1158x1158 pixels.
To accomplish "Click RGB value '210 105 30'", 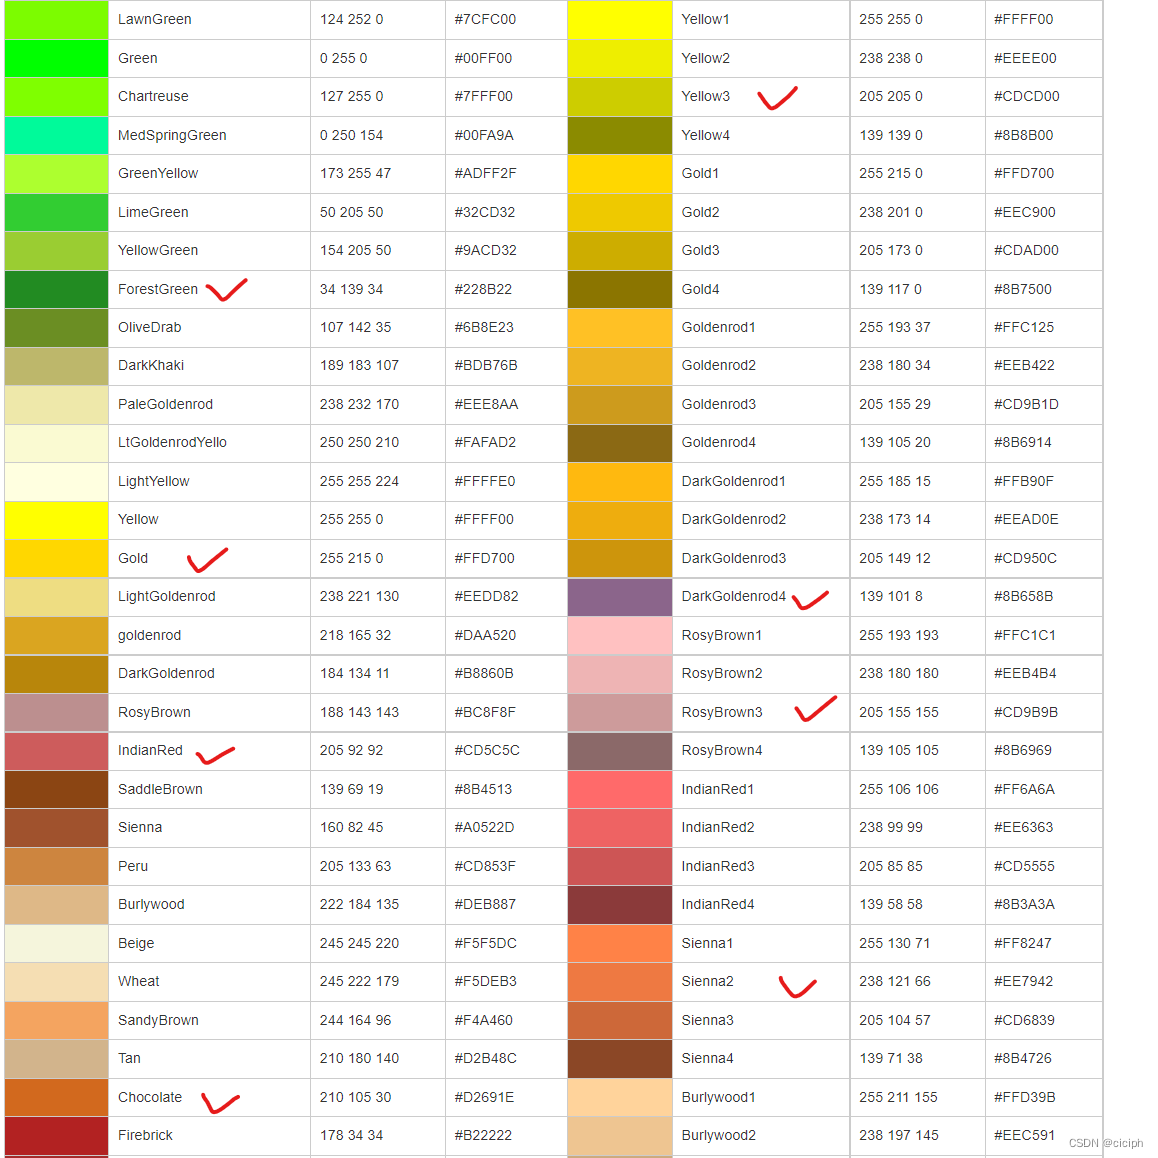I will [355, 1097].
